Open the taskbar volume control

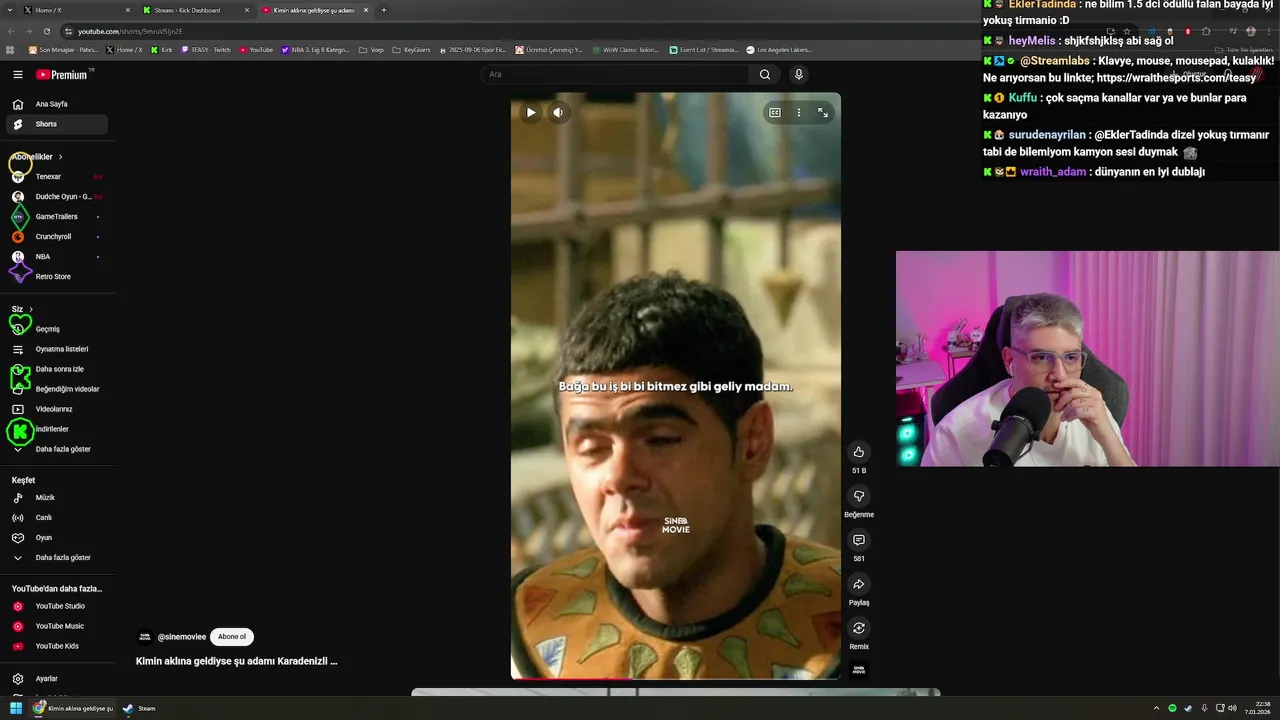(x=1232, y=708)
